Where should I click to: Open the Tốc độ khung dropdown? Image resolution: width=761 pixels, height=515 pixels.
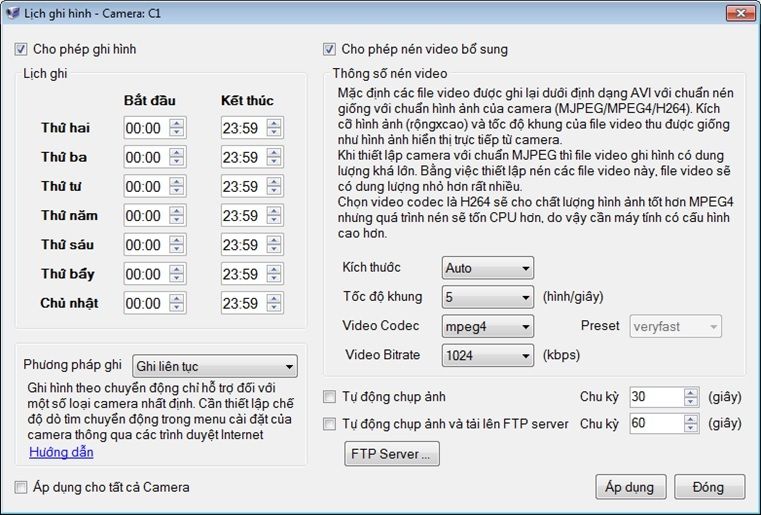click(488, 297)
